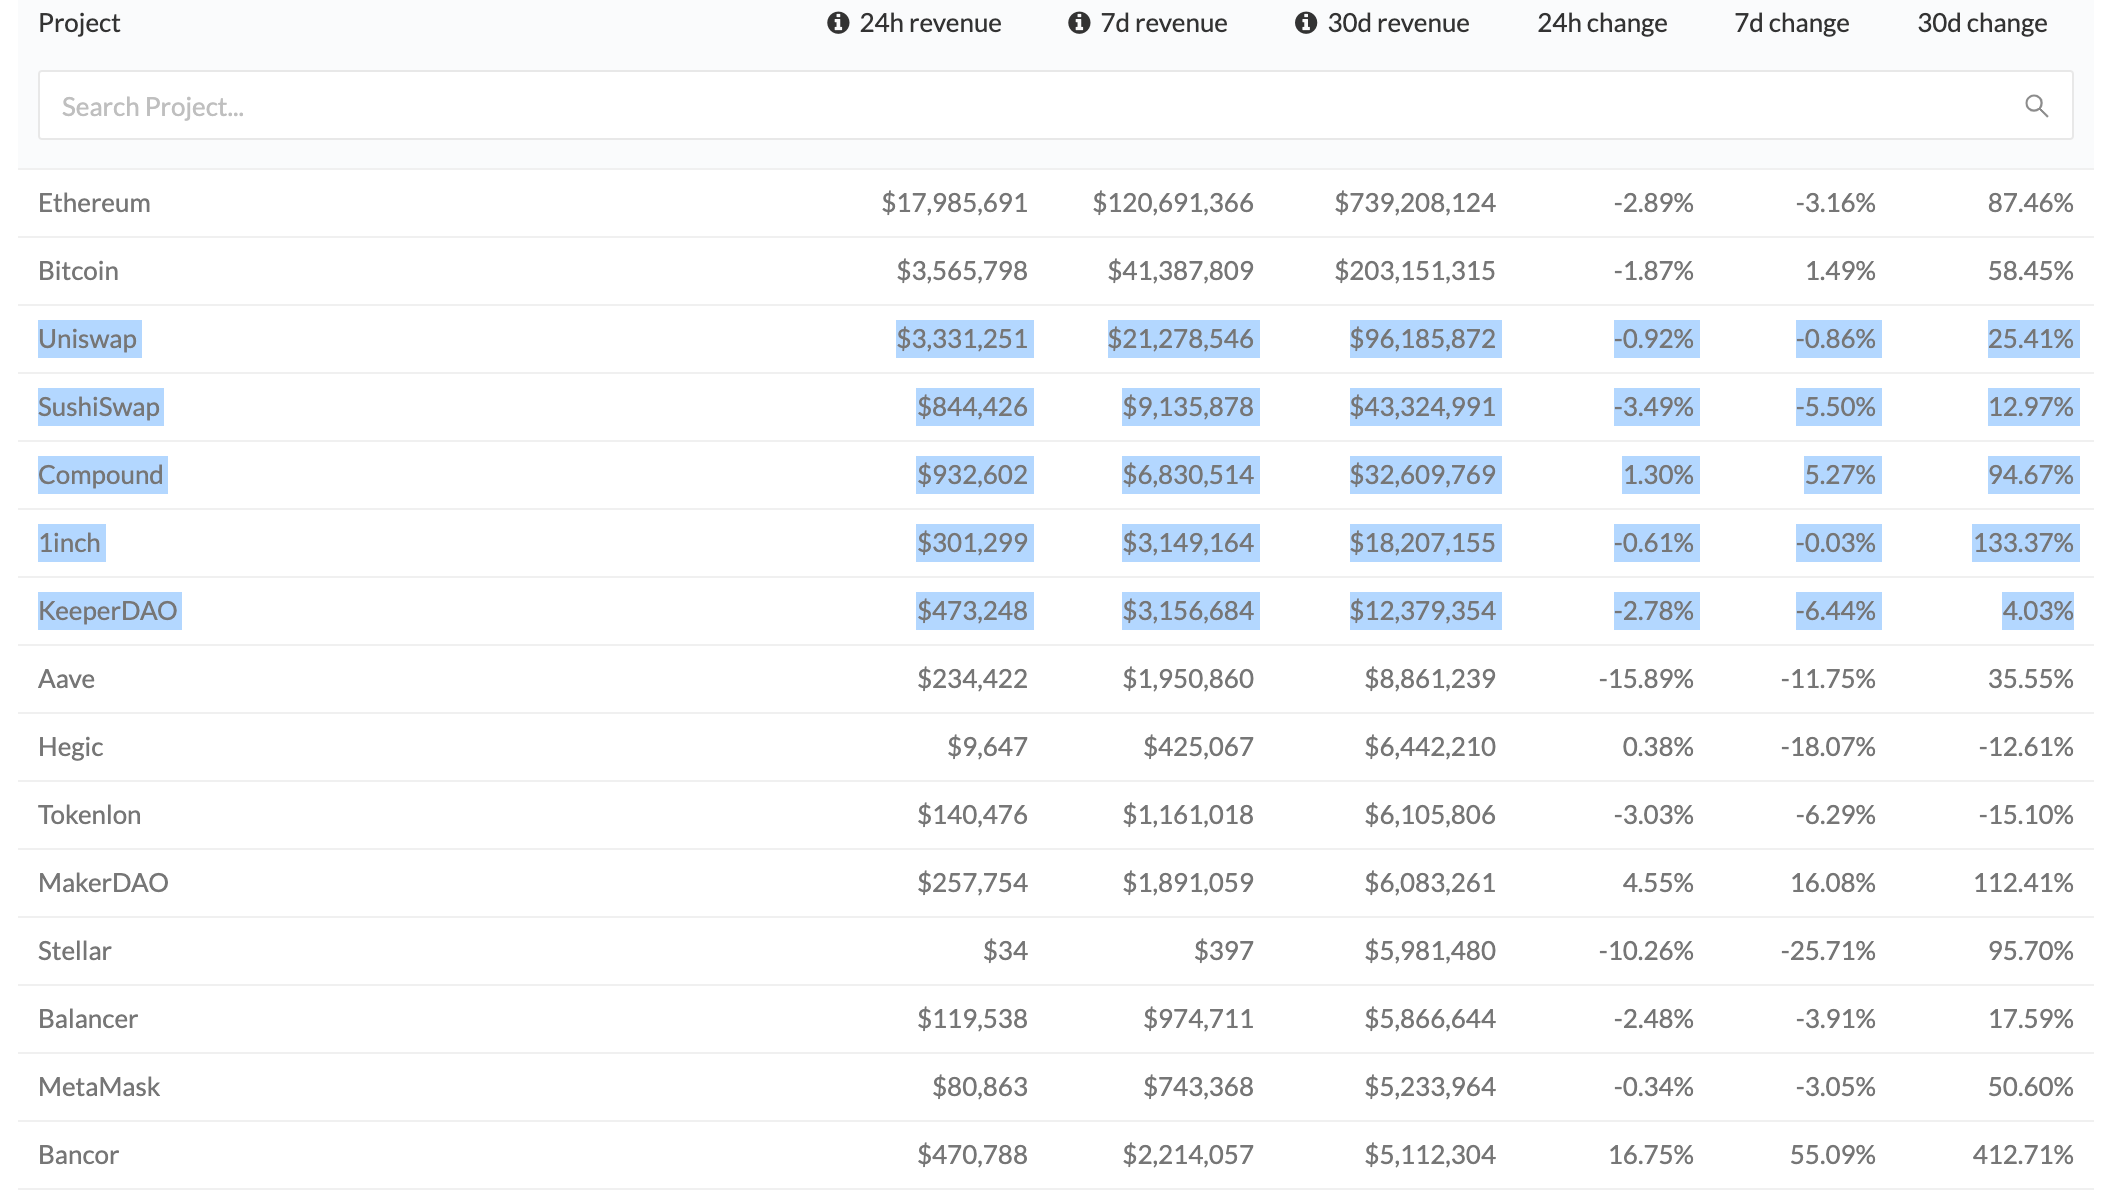
Task: Open the Bitcoin project row
Action: 1055,271
